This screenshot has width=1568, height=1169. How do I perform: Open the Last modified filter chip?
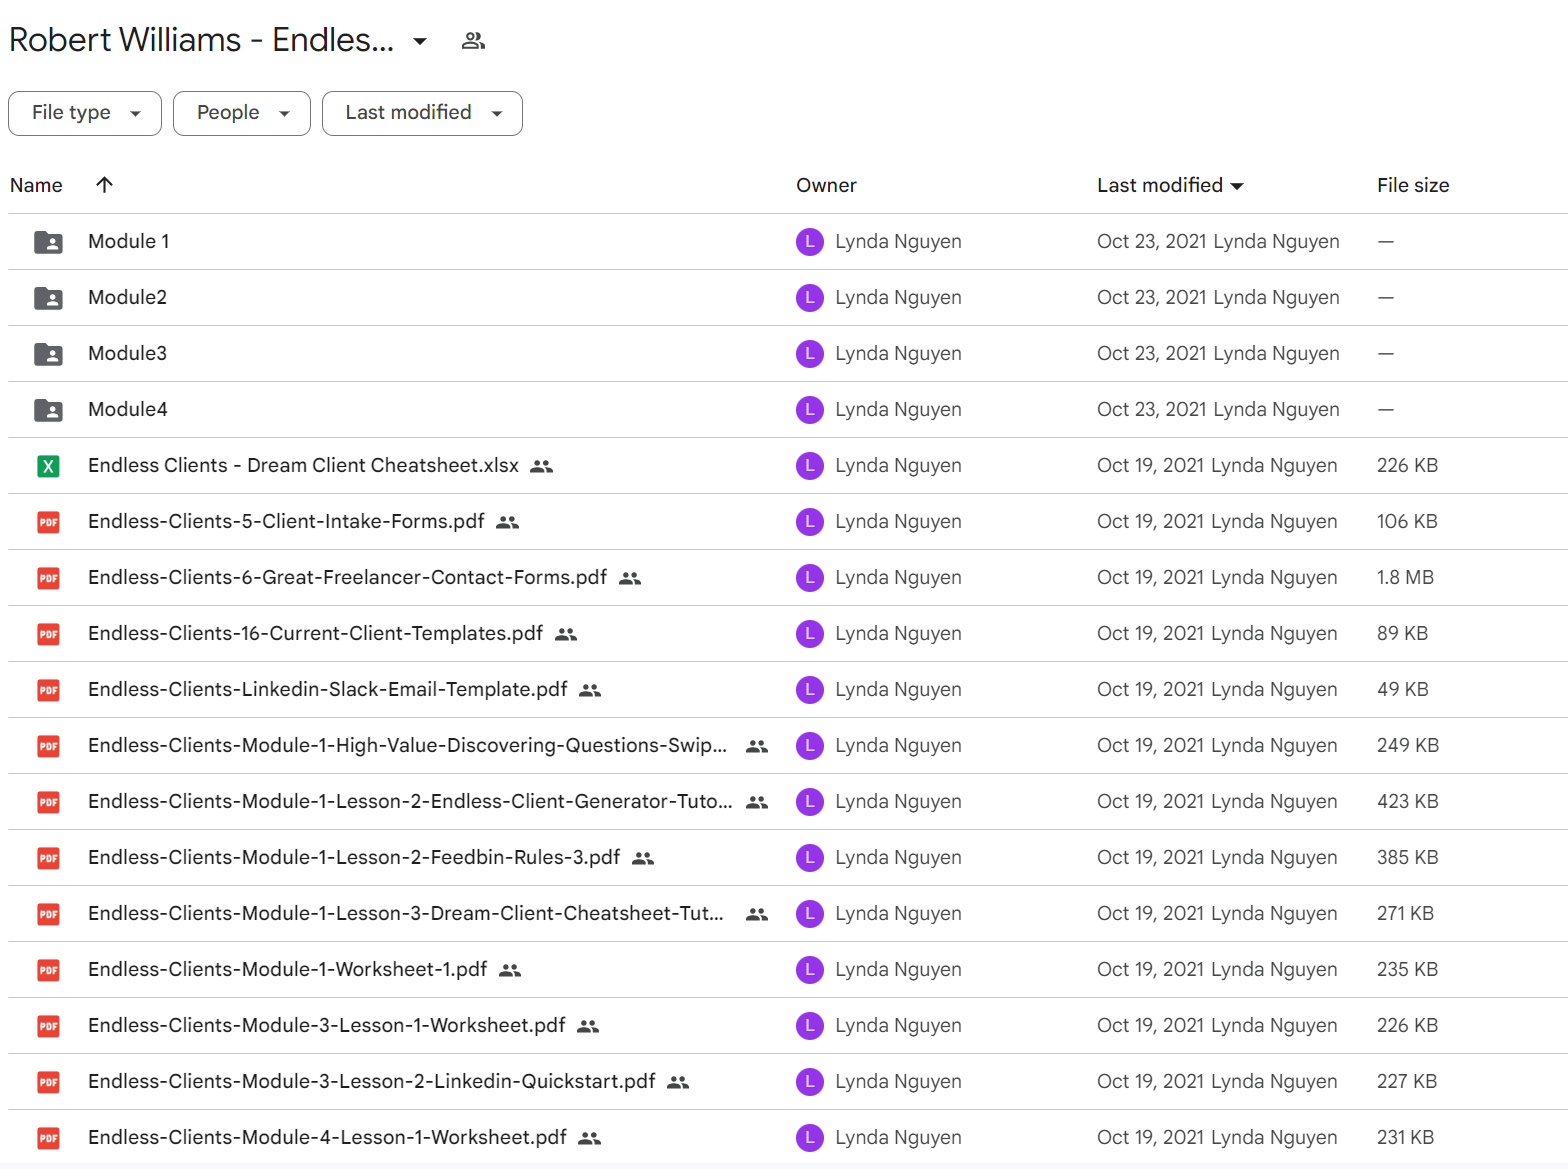tap(422, 113)
